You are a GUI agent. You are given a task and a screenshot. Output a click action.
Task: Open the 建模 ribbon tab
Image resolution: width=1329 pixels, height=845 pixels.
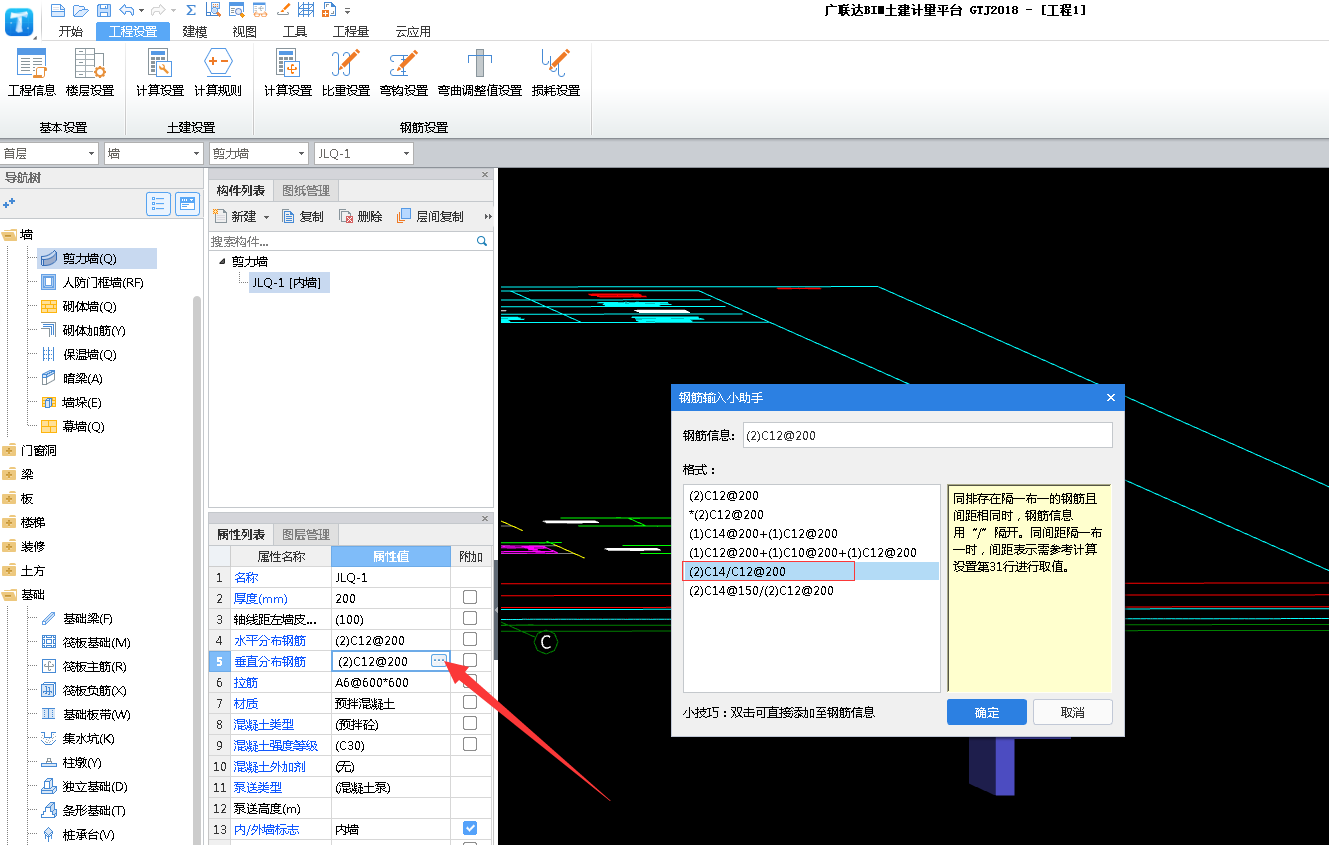coord(195,31)
